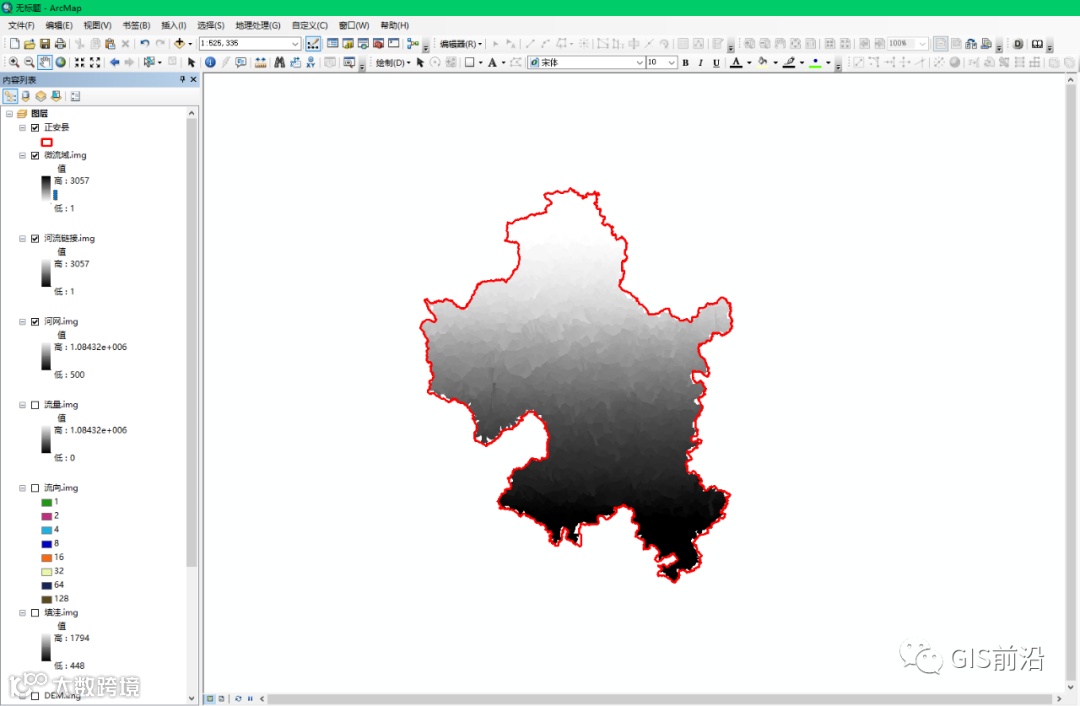Uncheck the 河网.img layer checkbox
Screen dimensions: 1080x706
35,322
